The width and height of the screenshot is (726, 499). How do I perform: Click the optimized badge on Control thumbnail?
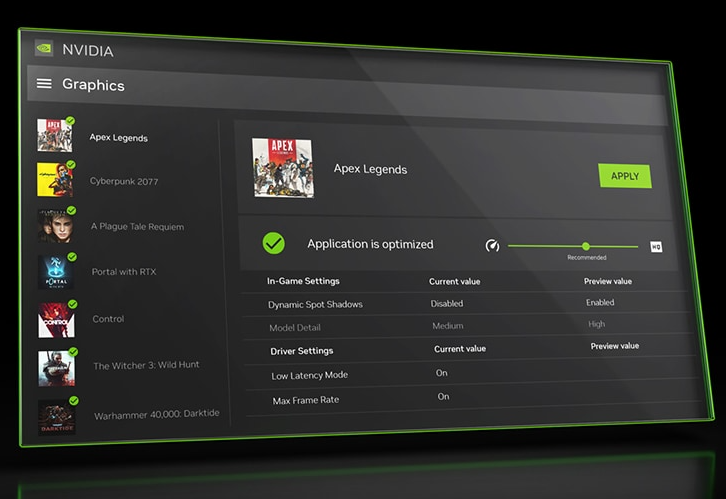coord(73,304)
